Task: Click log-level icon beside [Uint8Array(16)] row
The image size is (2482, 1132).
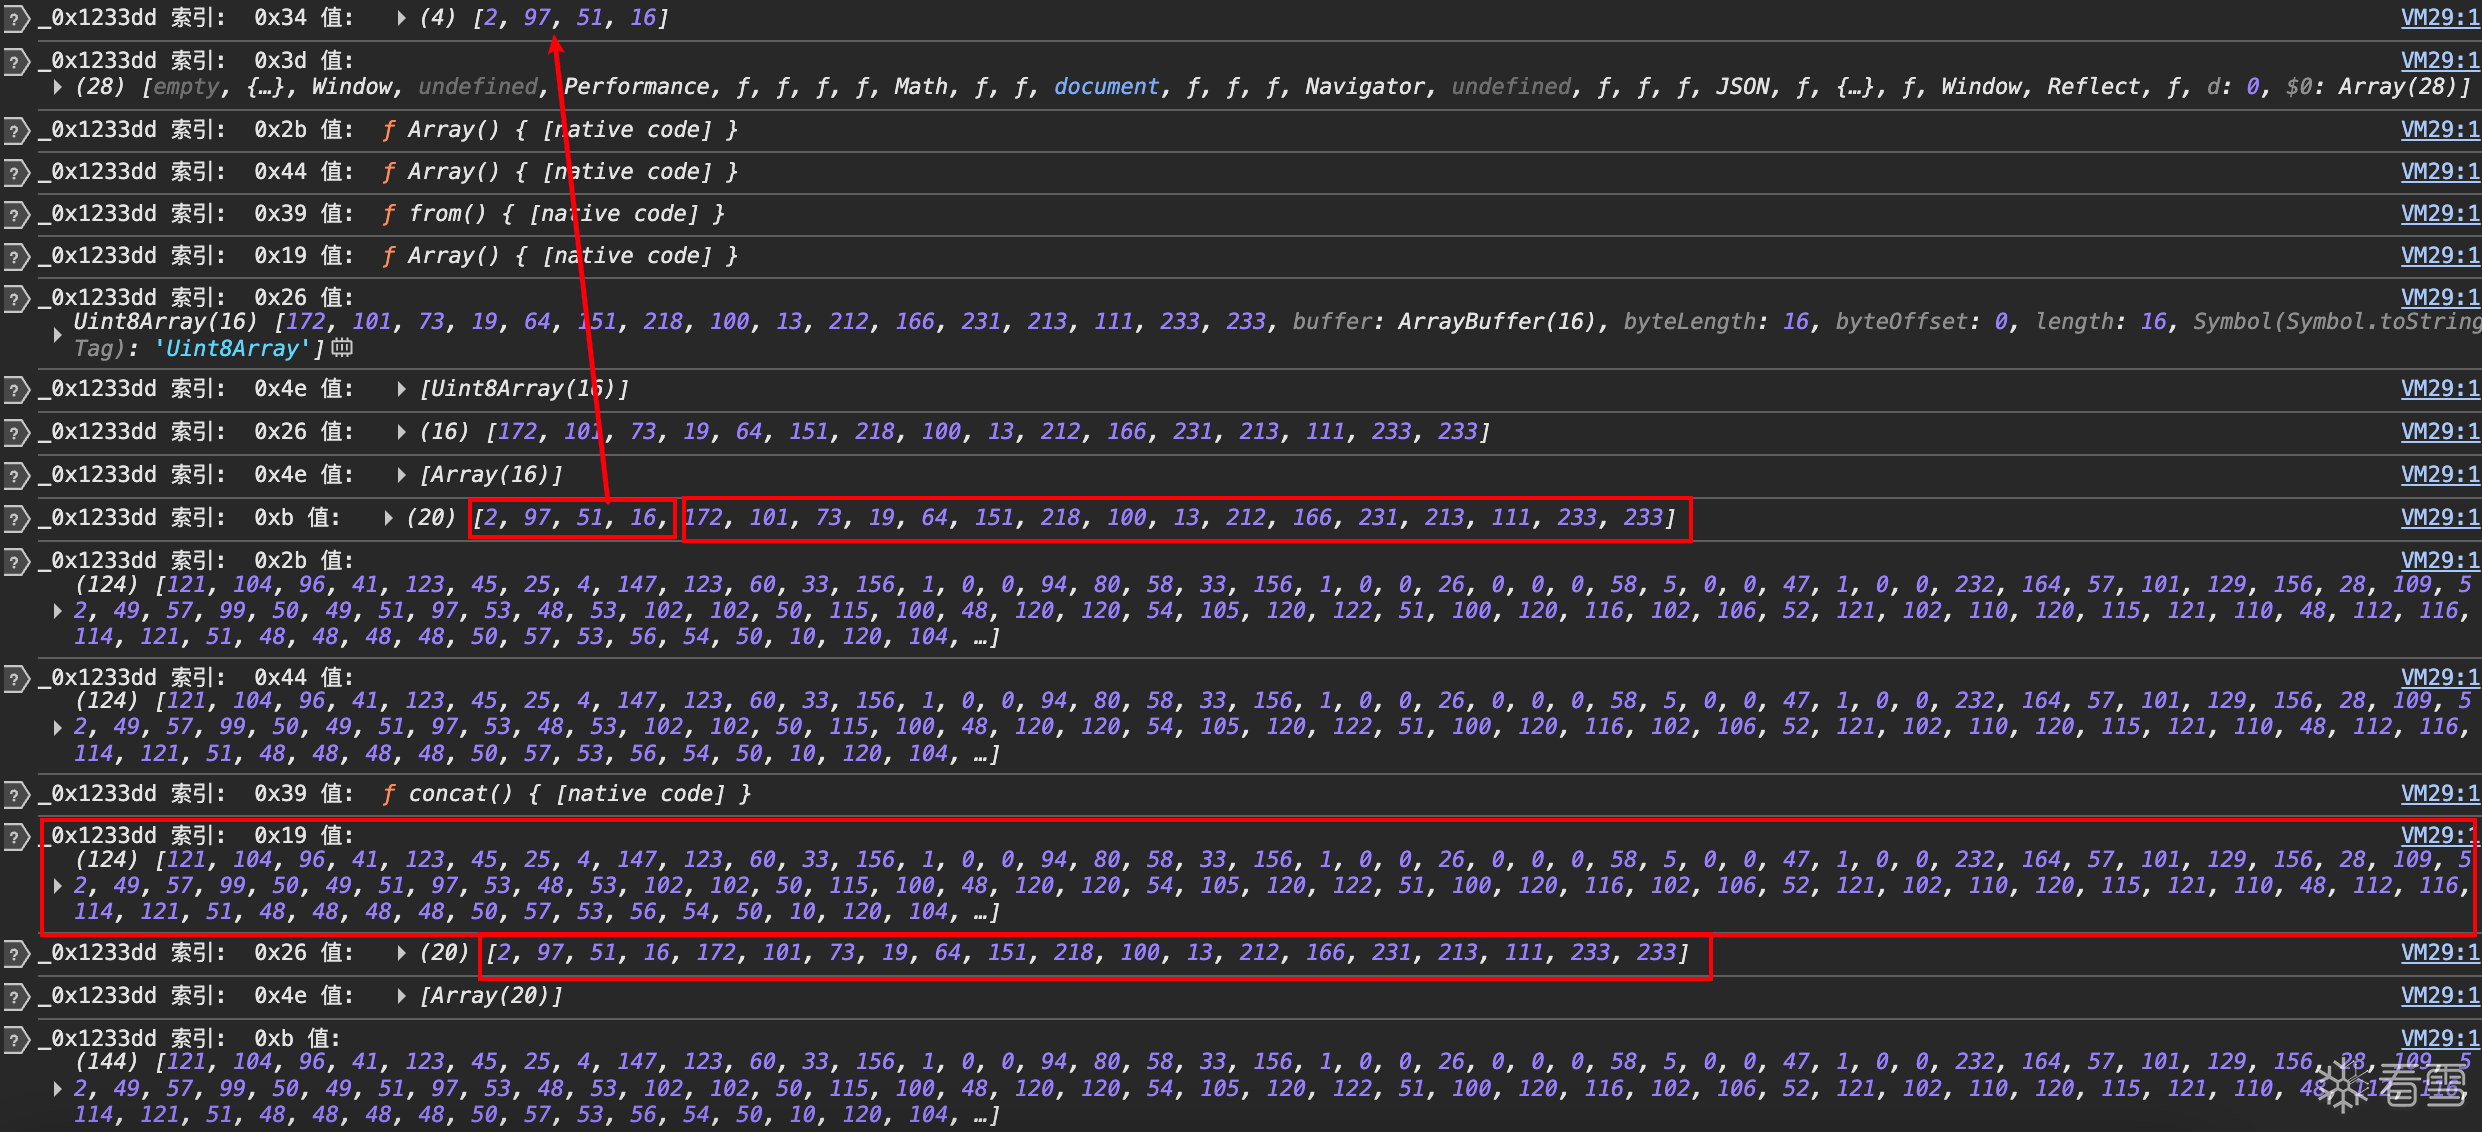Action: [14, 390]
